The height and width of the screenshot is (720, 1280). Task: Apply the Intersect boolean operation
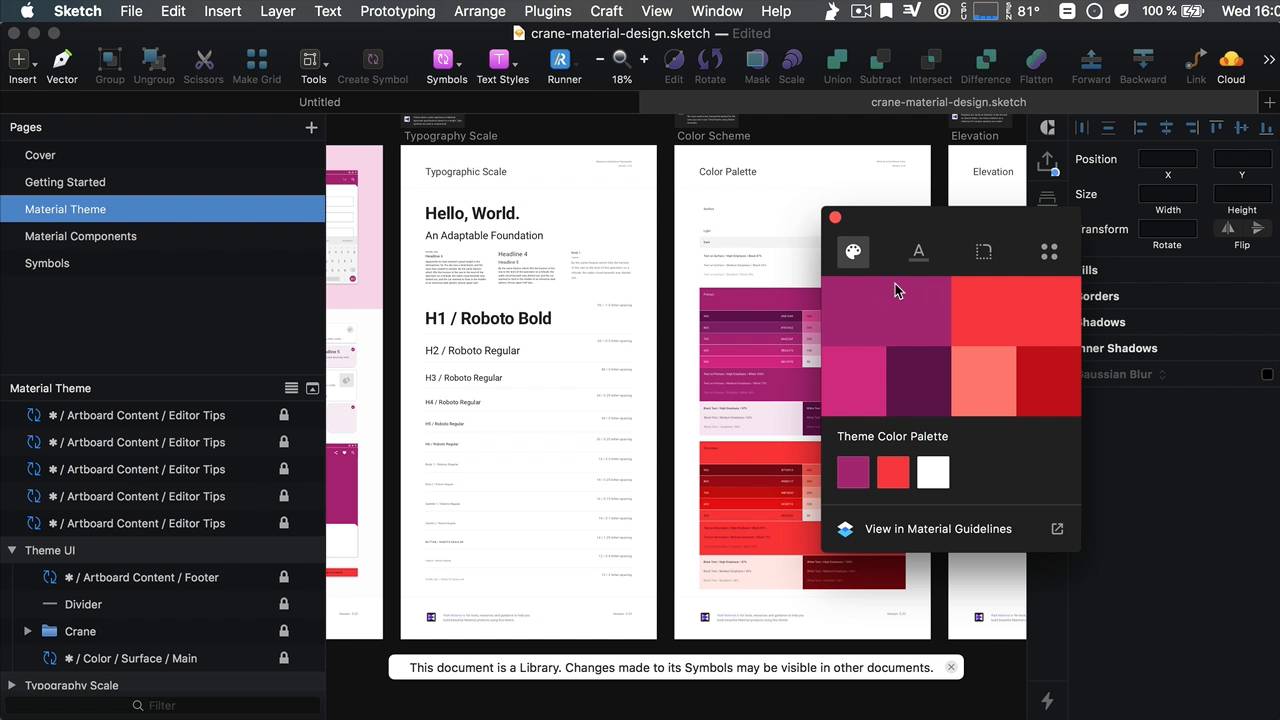(x=931, y=60)
